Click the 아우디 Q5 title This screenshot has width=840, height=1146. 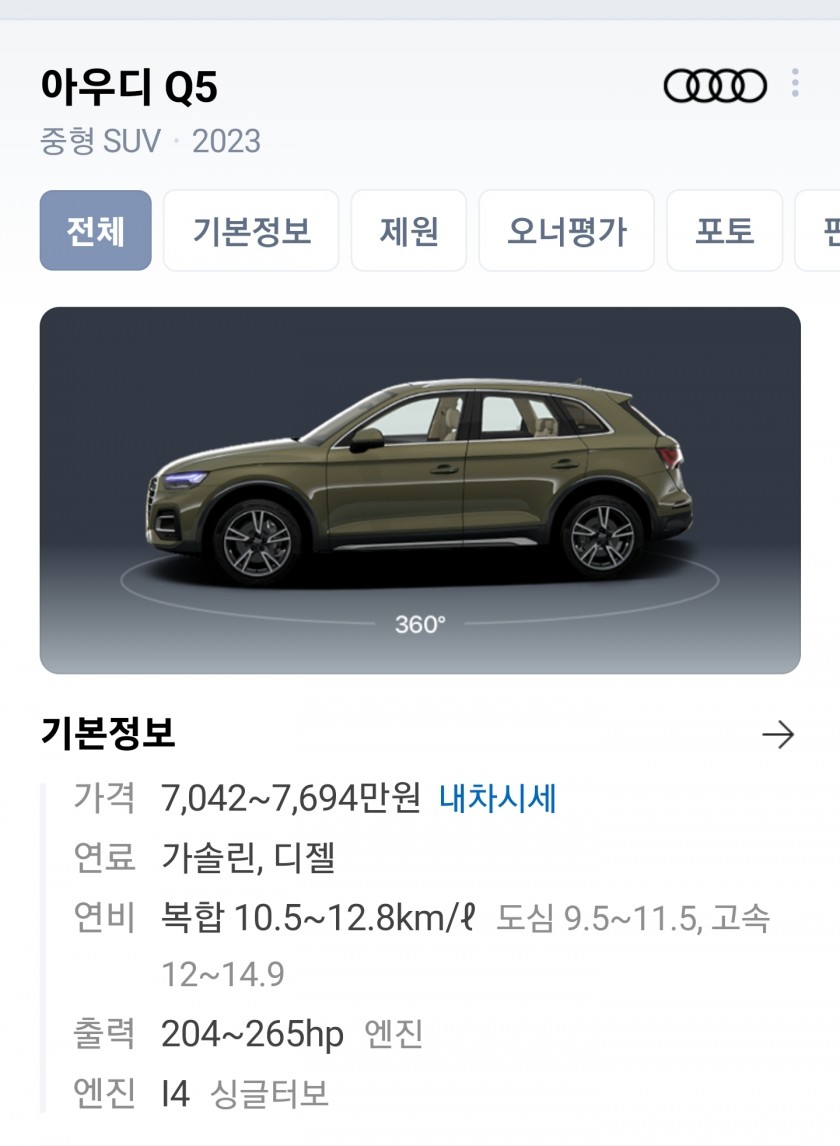pyautogui.click(x=129, y=86)
